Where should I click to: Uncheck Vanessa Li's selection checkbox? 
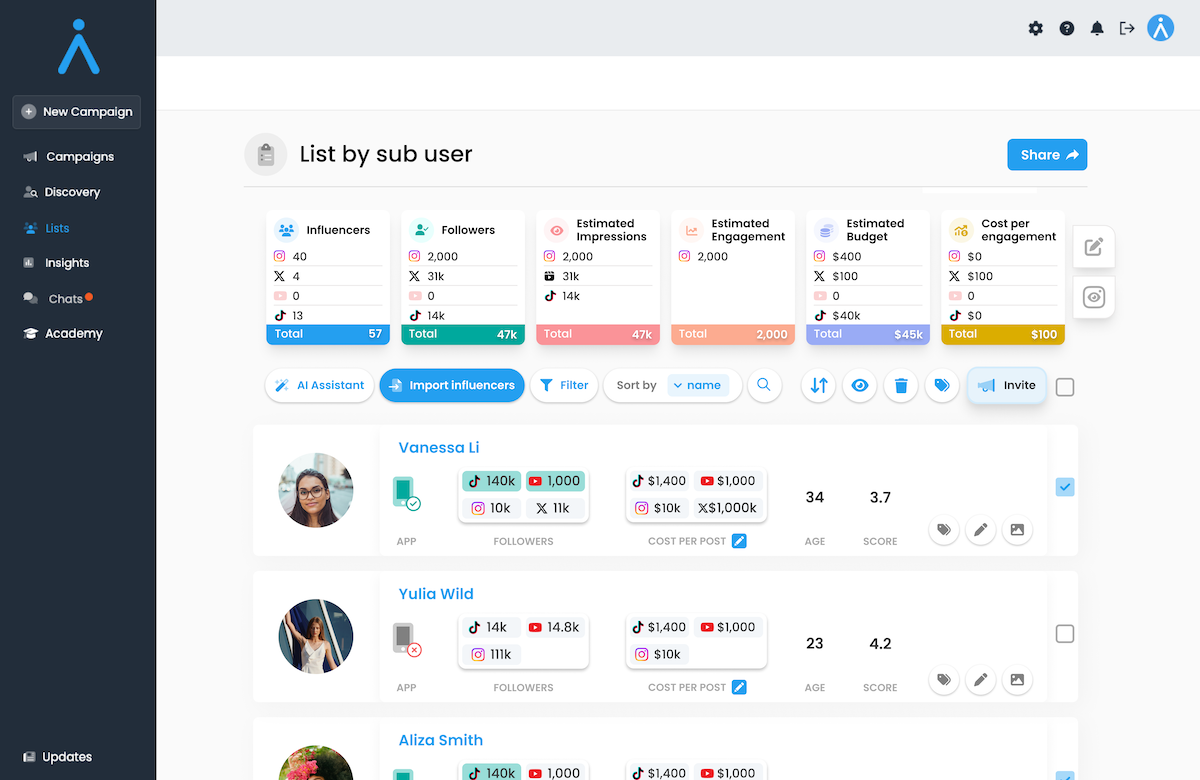1065,487
